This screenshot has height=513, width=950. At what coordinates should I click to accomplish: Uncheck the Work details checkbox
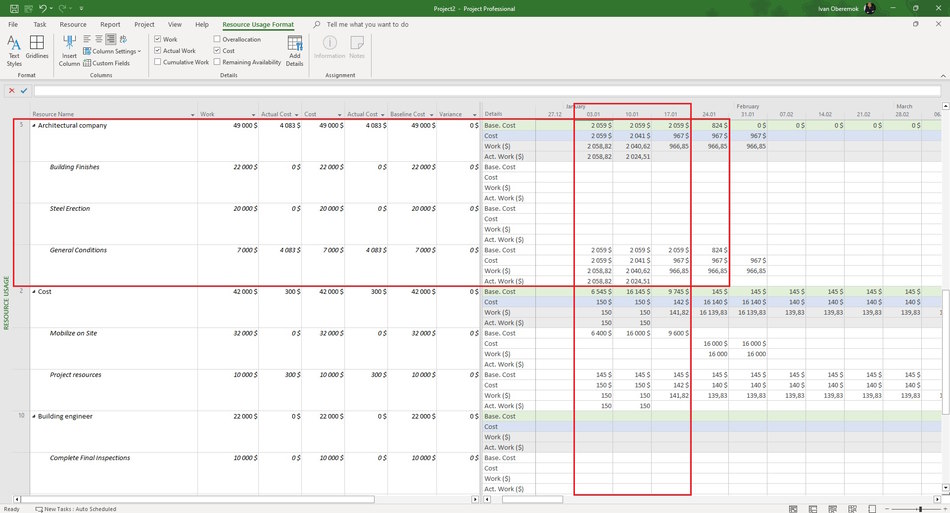(x=158, y=39)
